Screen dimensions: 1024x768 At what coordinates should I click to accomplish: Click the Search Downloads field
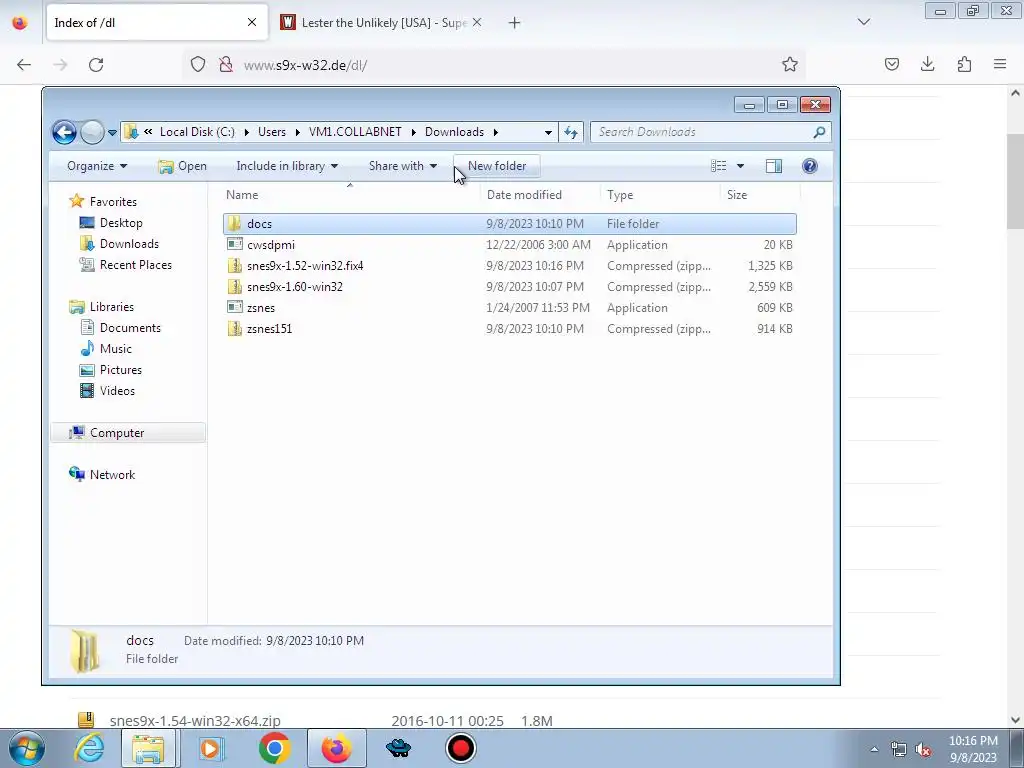711,132
